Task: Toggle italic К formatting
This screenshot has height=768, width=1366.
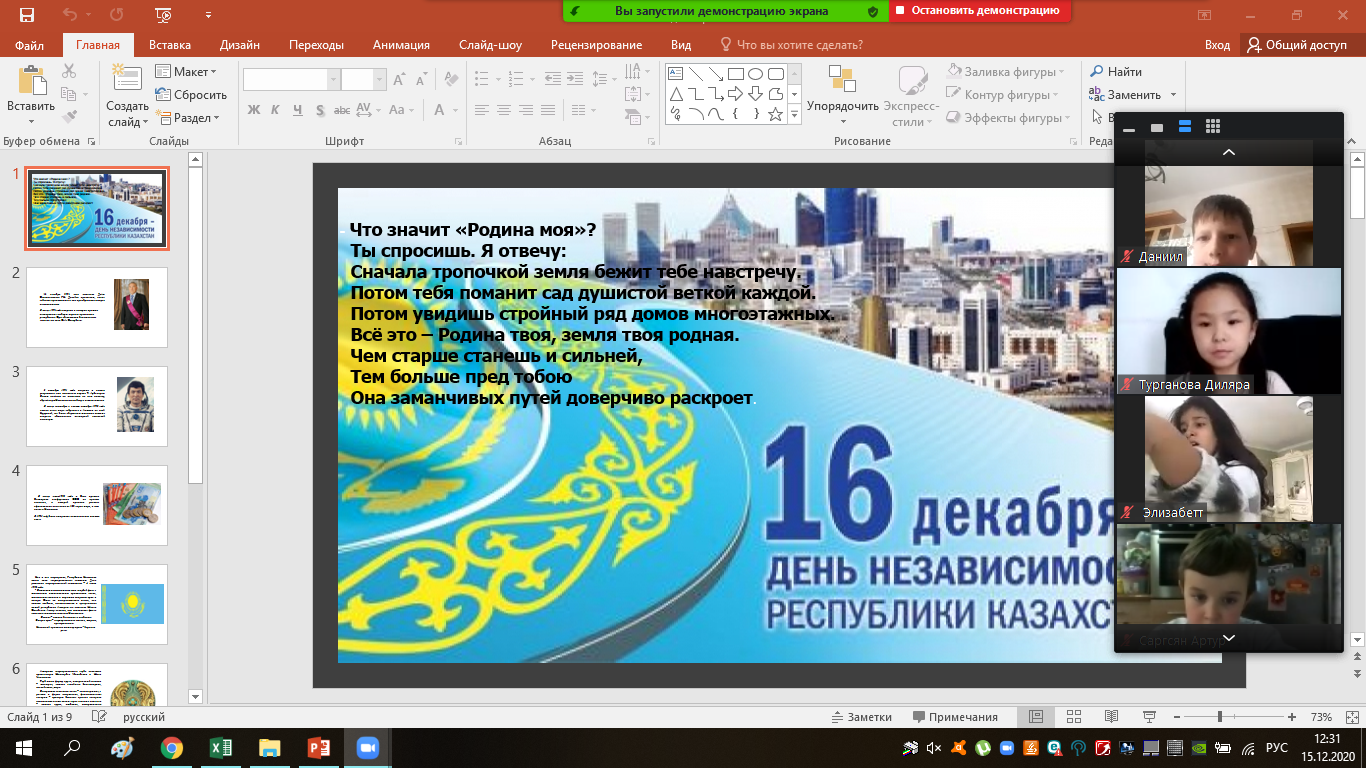Action: (276, 110)
